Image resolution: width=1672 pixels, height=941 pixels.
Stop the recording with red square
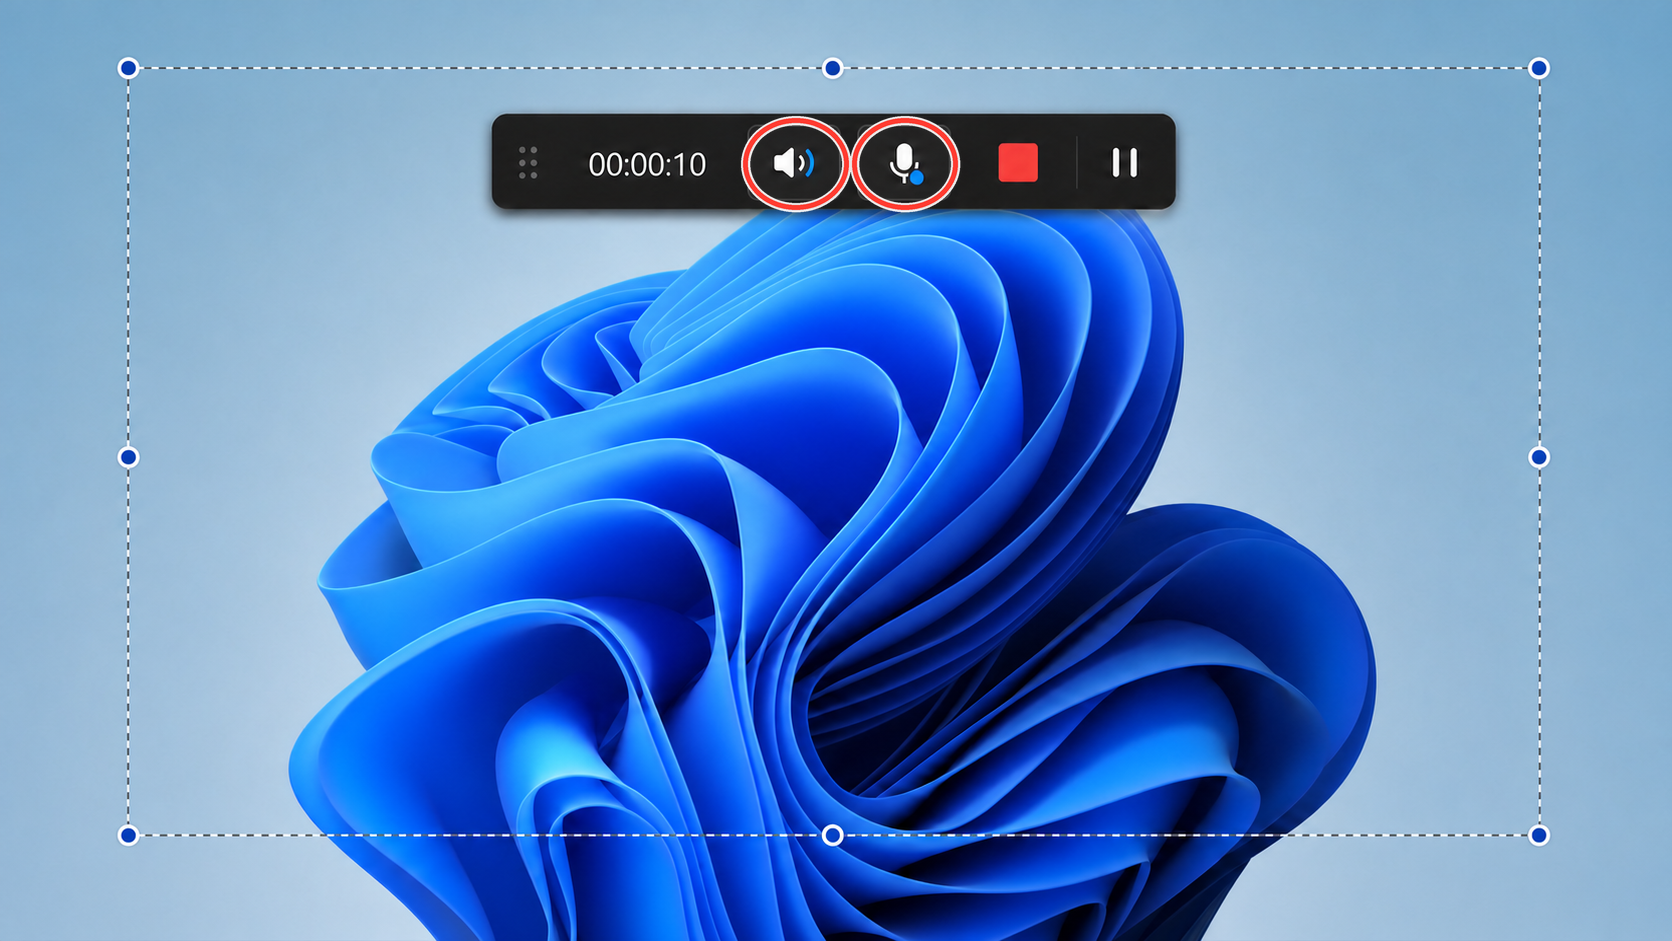point(1018,163)
